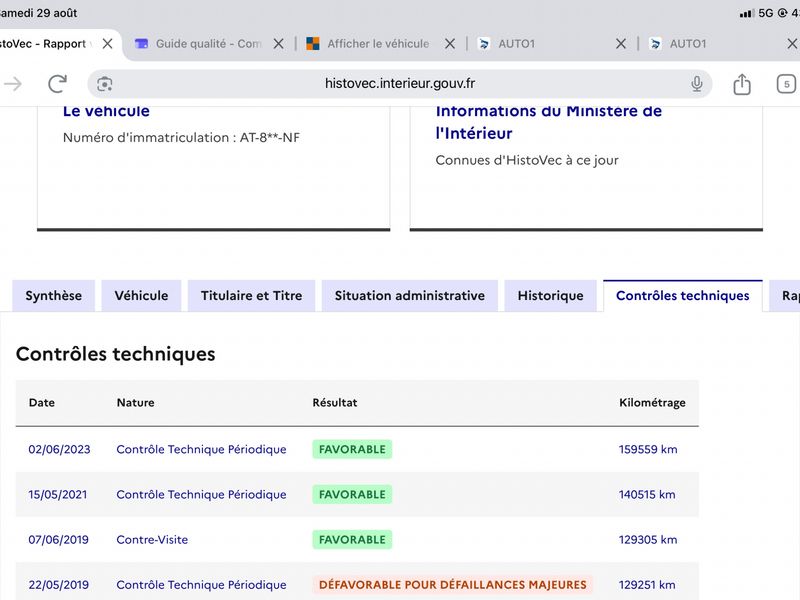This screenshot has height=600, width=800.
Task: Open the tab overview showing 5 tabs
Action: tap(786, 84)
